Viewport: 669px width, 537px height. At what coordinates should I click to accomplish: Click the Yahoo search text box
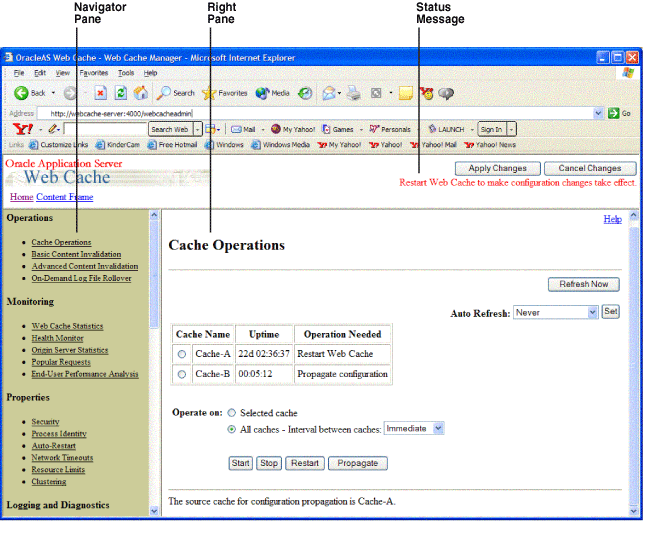tap(105, 129)
